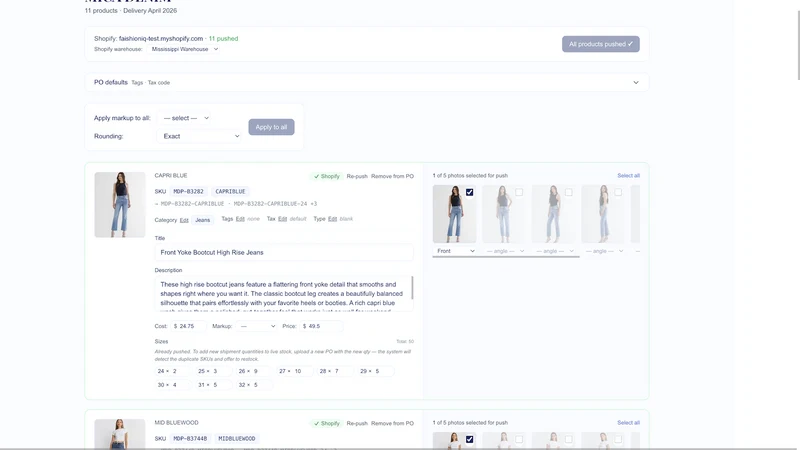Click the Capri Blue product main thumbnail
Image resolution: width=800 pixels, height=450 pixels.
(x=120, y=205)
